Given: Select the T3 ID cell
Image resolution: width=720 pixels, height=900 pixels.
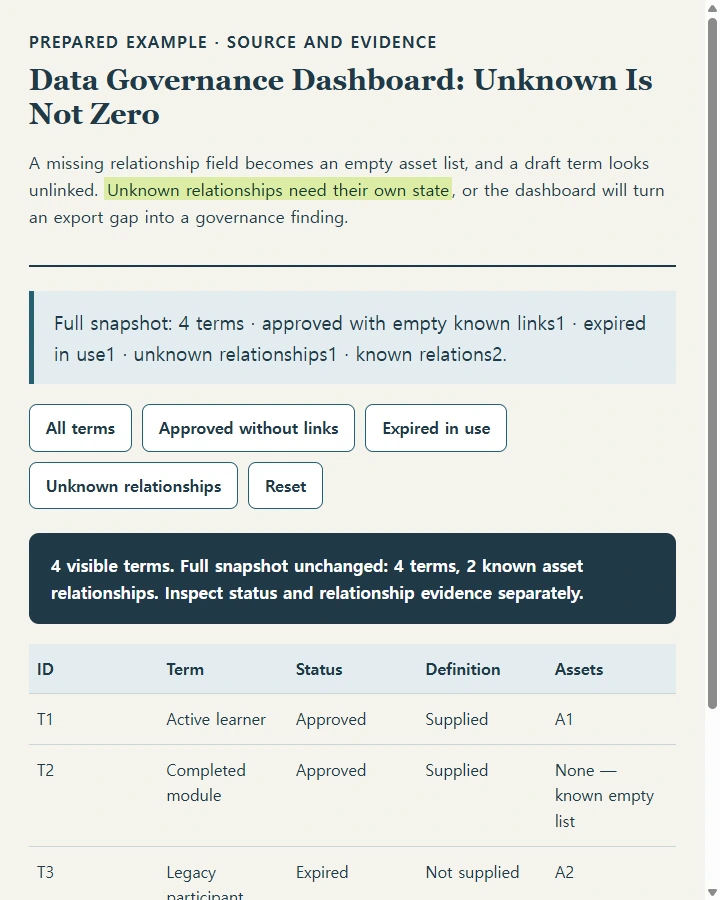Looking at the screenshot, I should click(94, 874).
